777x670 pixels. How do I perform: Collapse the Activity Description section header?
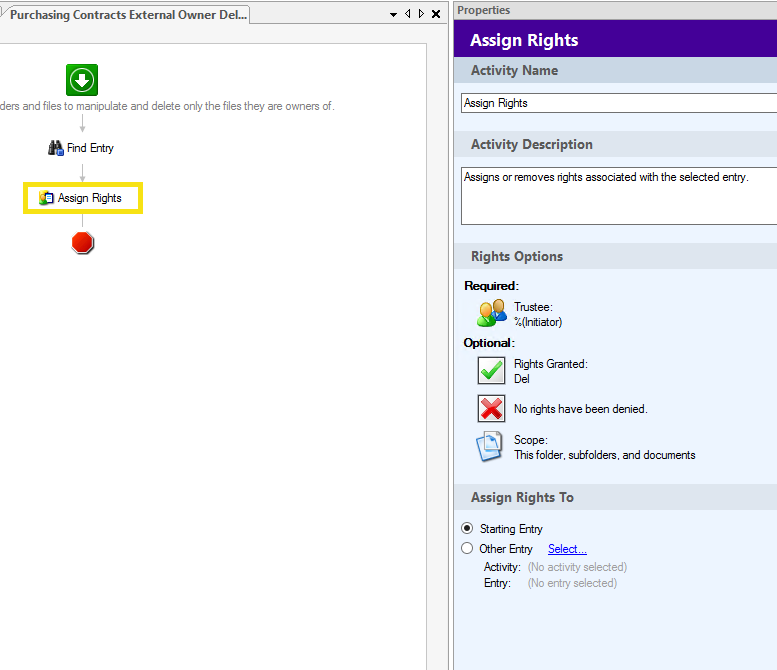click(531, 145)
